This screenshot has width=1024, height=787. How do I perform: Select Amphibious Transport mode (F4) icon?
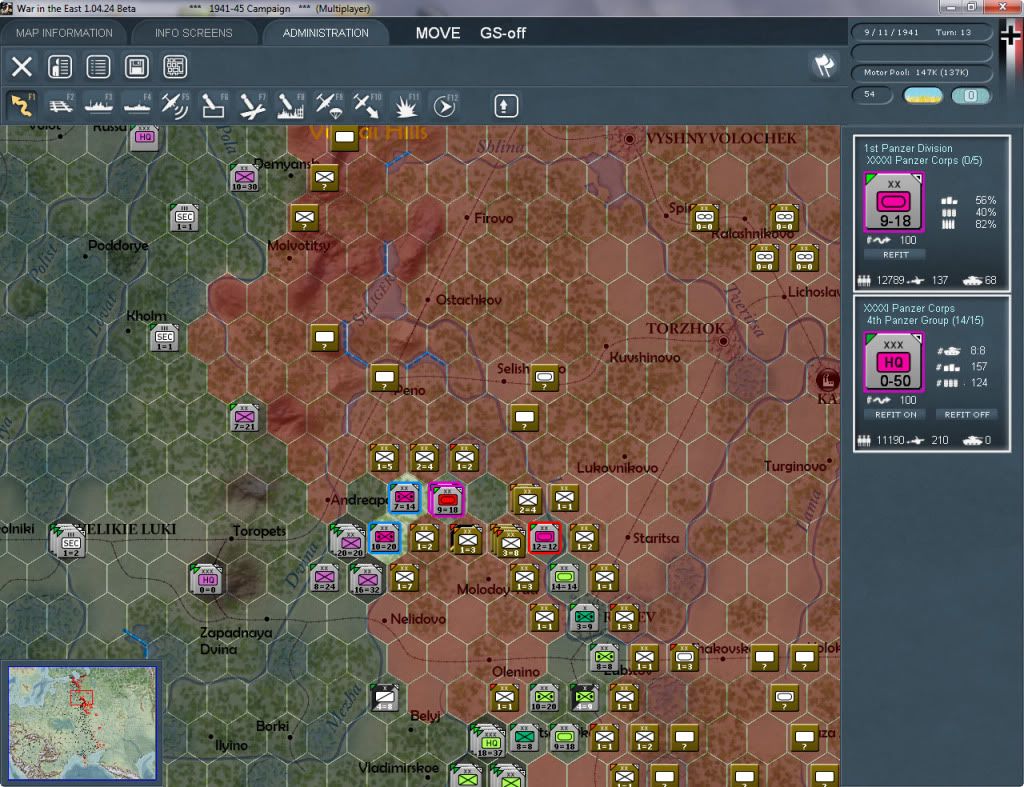[x=137, y=105]
